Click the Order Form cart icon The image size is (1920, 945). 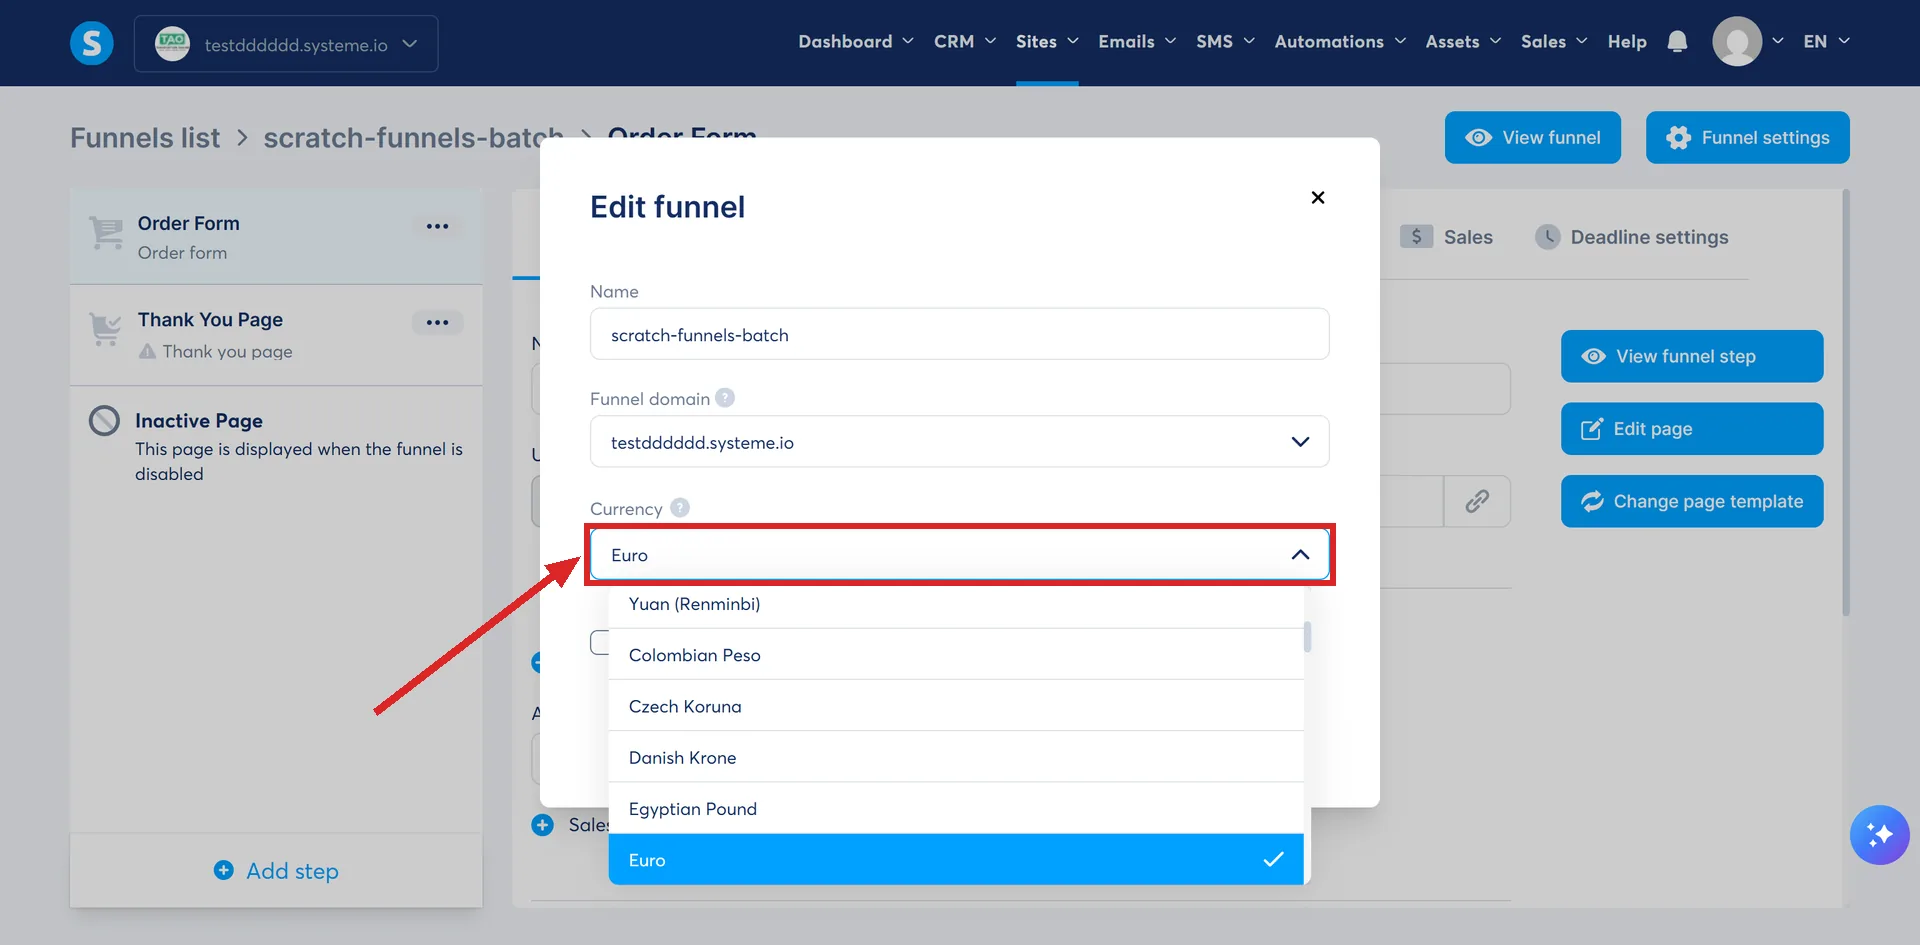(x=105, y=233)
